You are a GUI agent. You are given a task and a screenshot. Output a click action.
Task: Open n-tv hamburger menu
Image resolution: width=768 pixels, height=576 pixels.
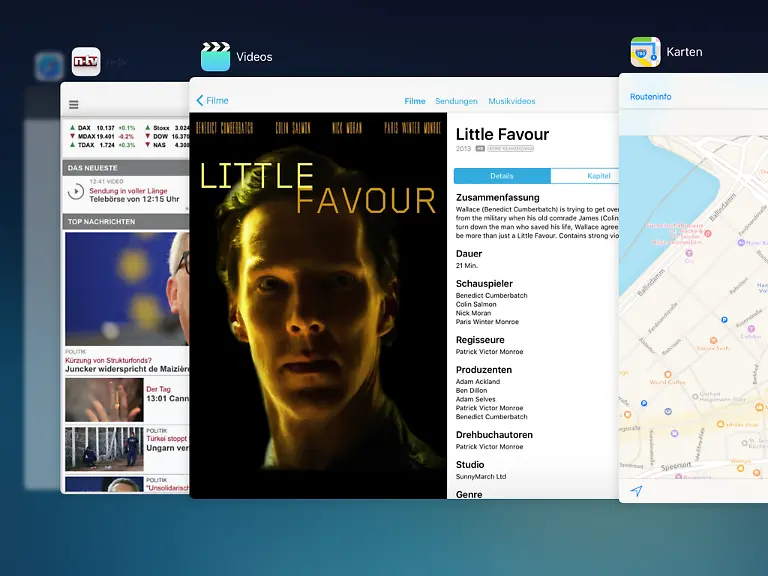73,104
